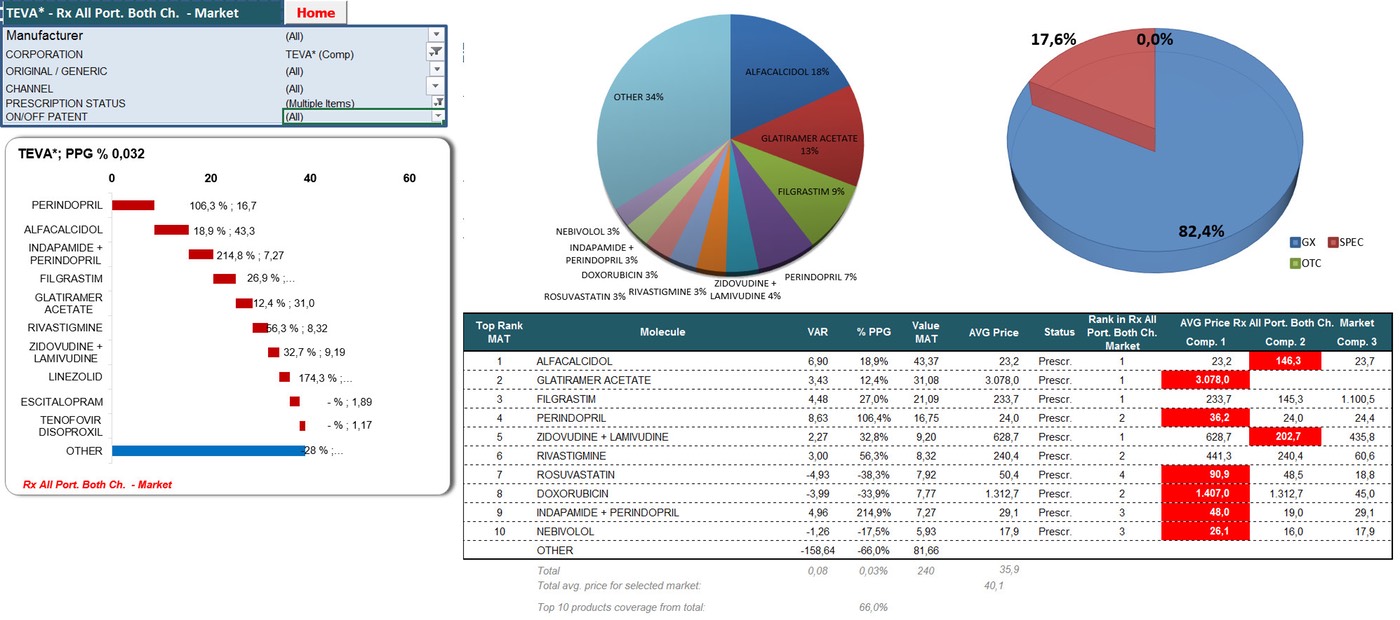The width and height of the screenshot is (1400, 620).
Task: Click the OTC green legend swatch
Action: [x=1294, y=263]
